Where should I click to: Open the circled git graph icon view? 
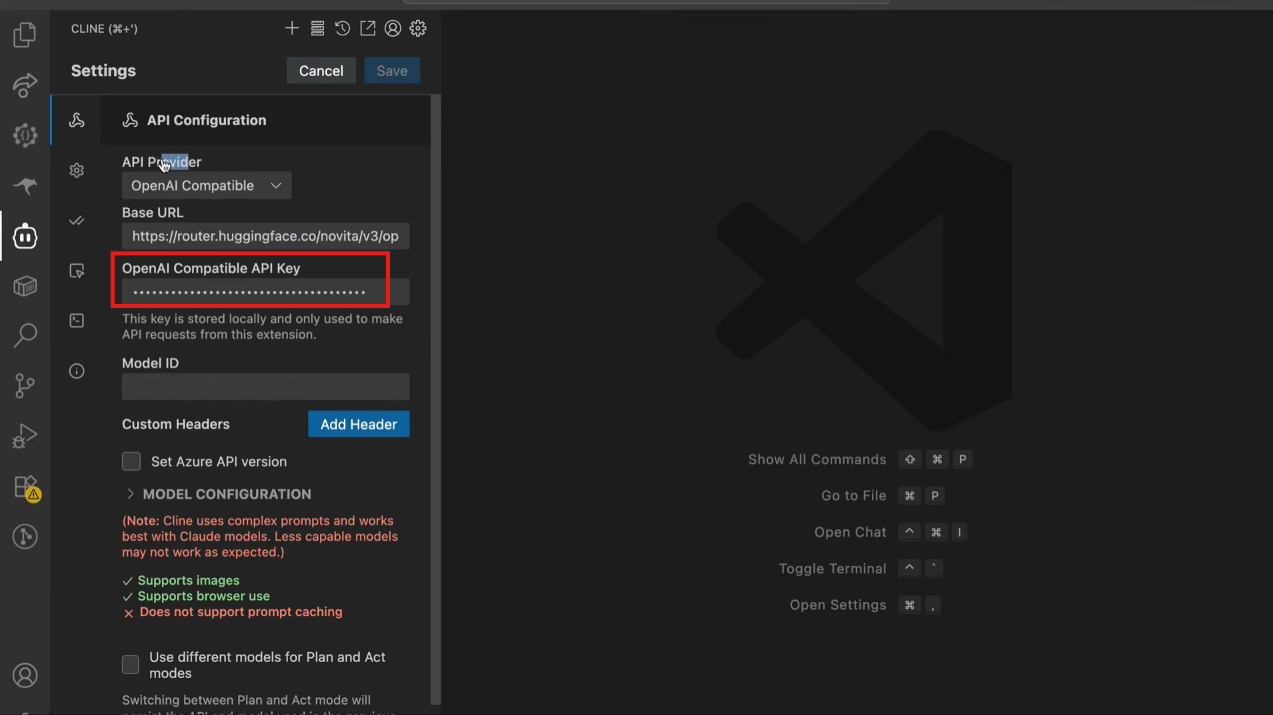[x=25, y=537]
